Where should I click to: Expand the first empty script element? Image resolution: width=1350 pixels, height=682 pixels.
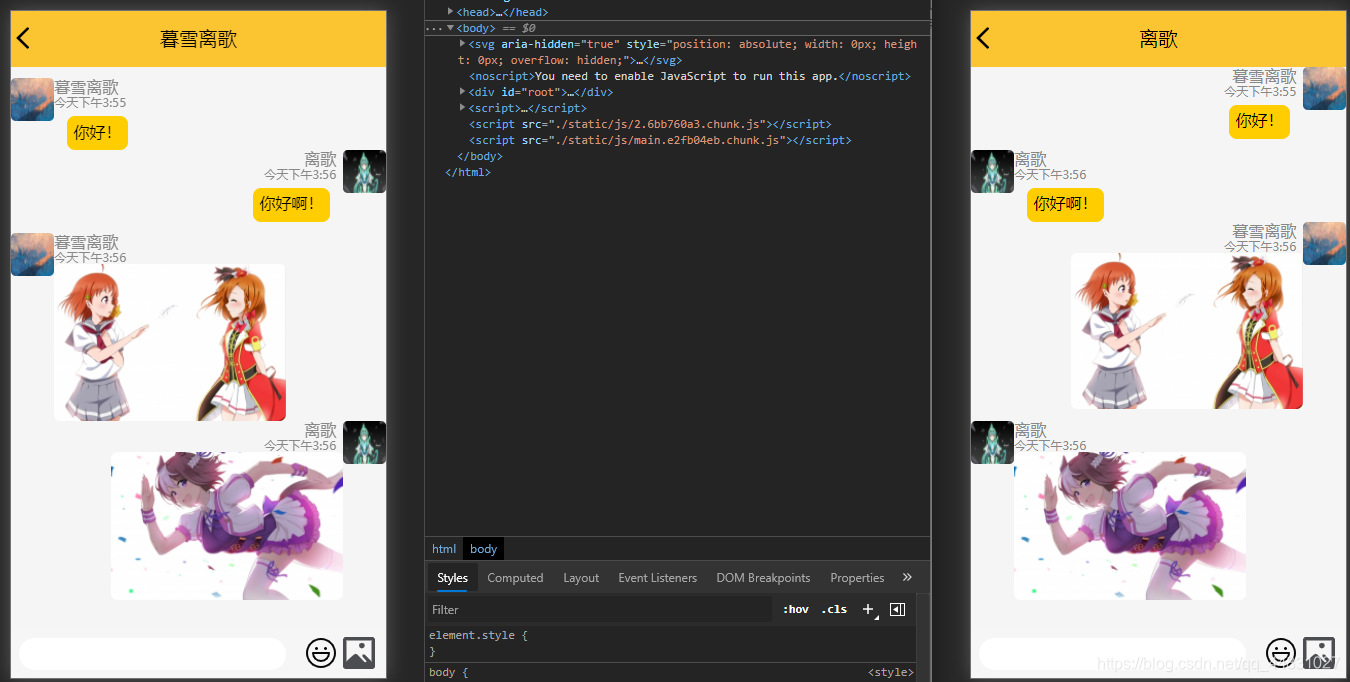tap(462, 108)
